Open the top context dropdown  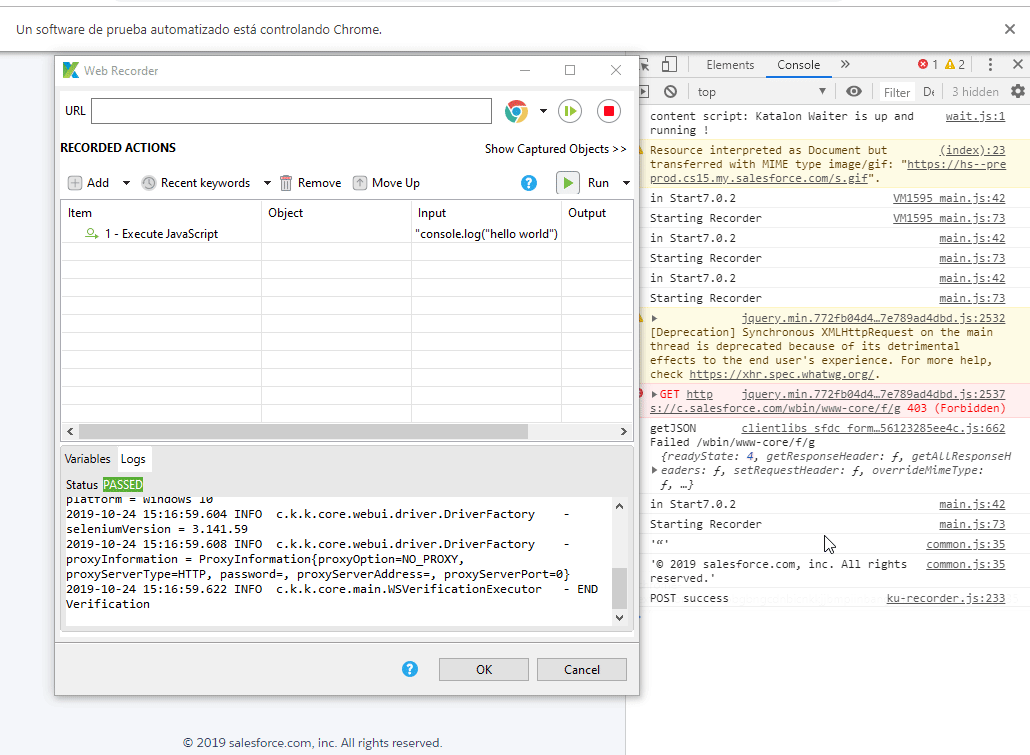(761, 91)
